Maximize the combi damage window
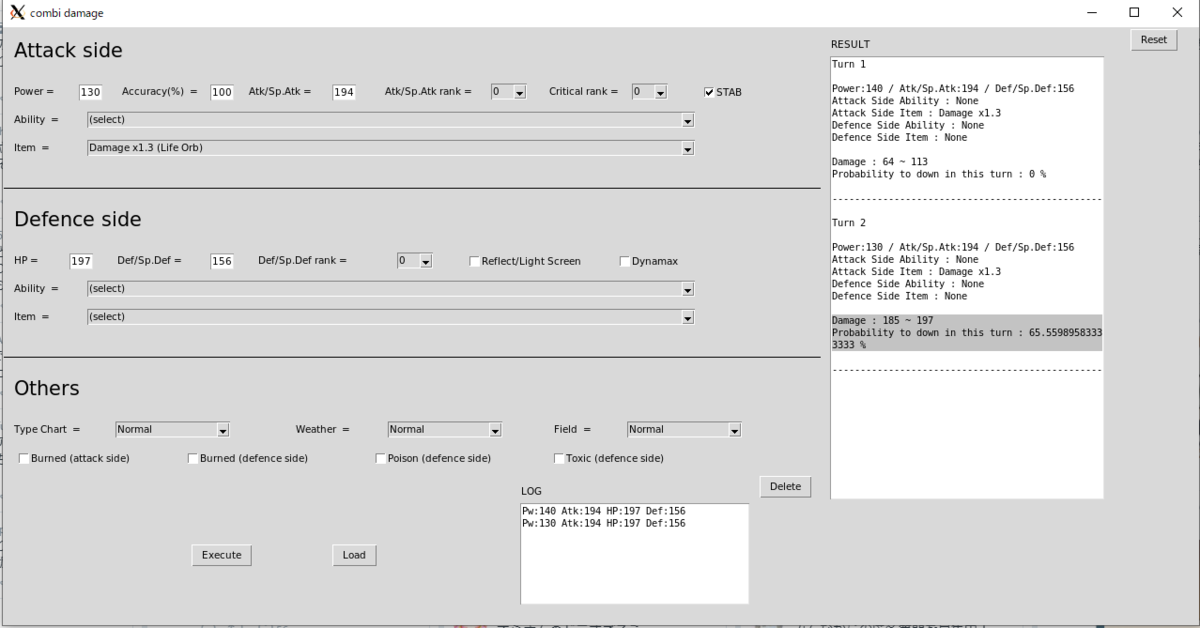 [1134, 13]
